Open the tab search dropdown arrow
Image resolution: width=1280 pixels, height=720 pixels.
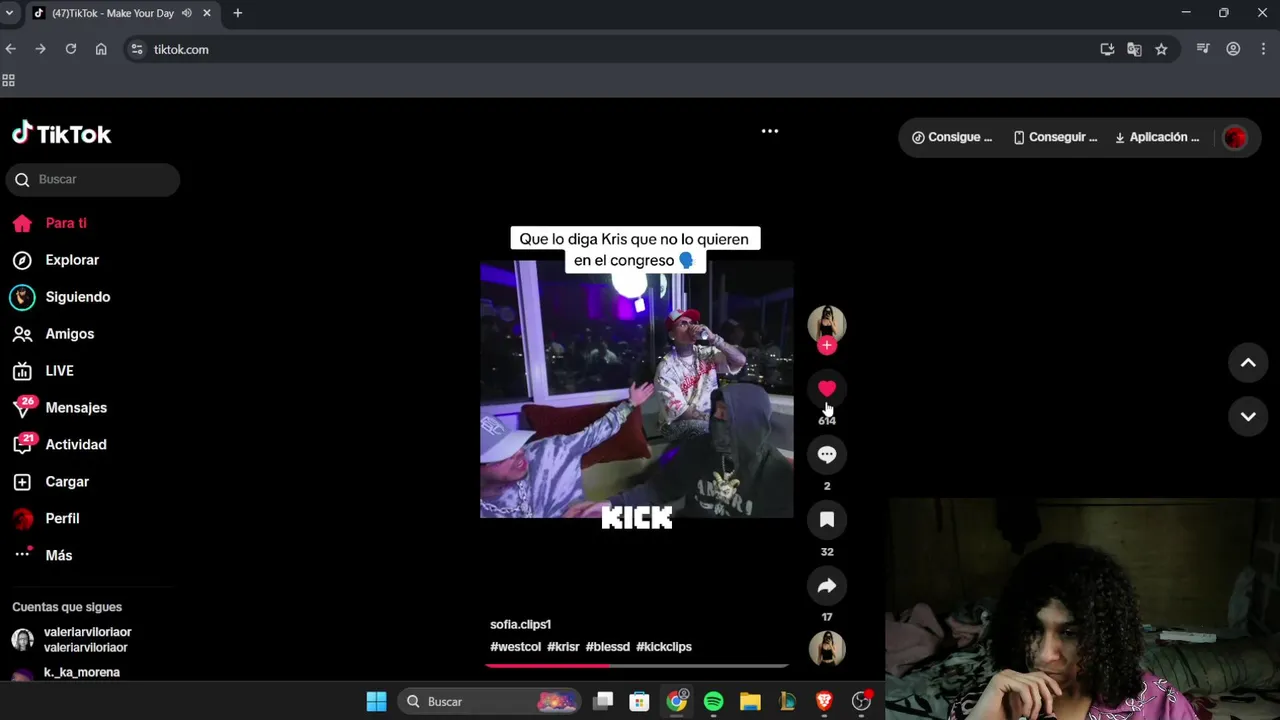(x=9, y=13)
